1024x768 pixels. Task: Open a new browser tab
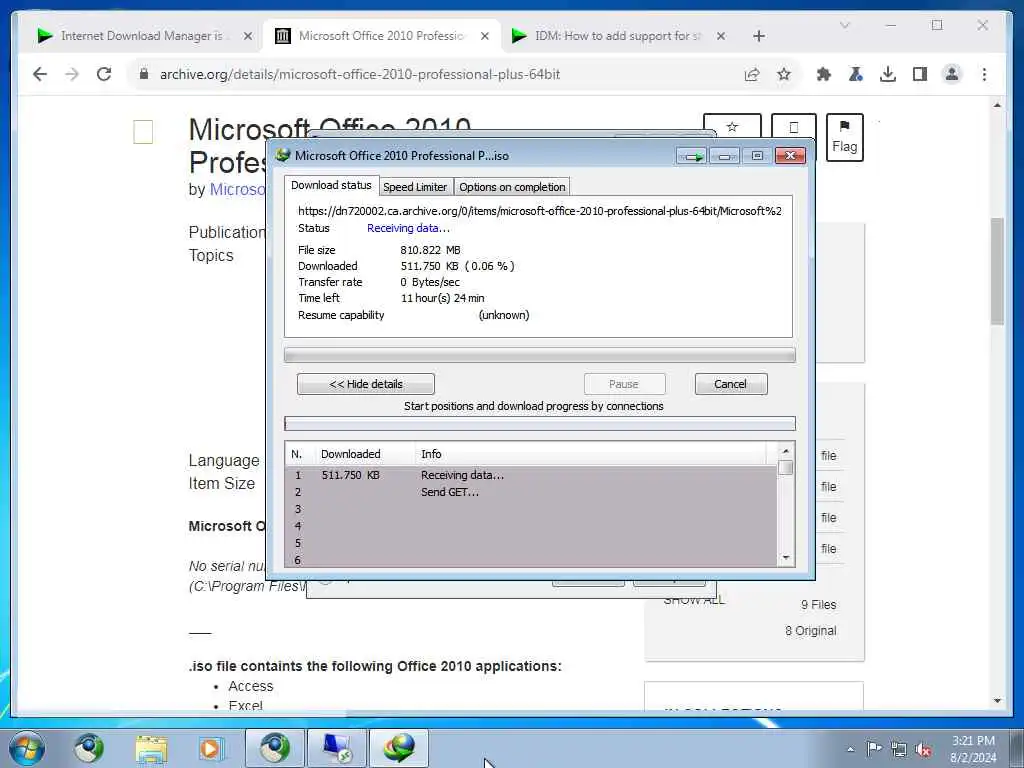(758, 36)
